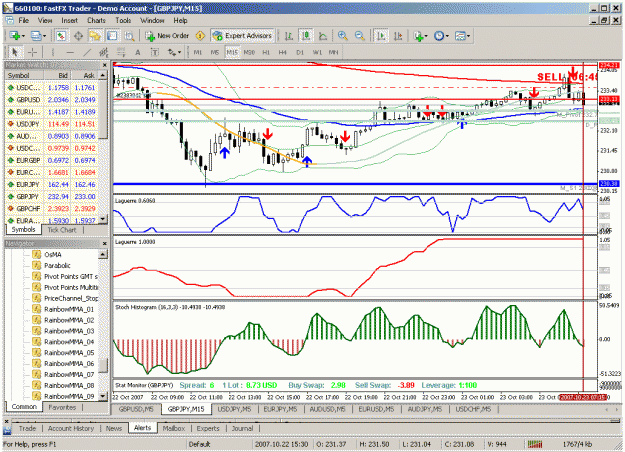Click the Default profile in status bar
625x452 pixels.
pos(199,444)
